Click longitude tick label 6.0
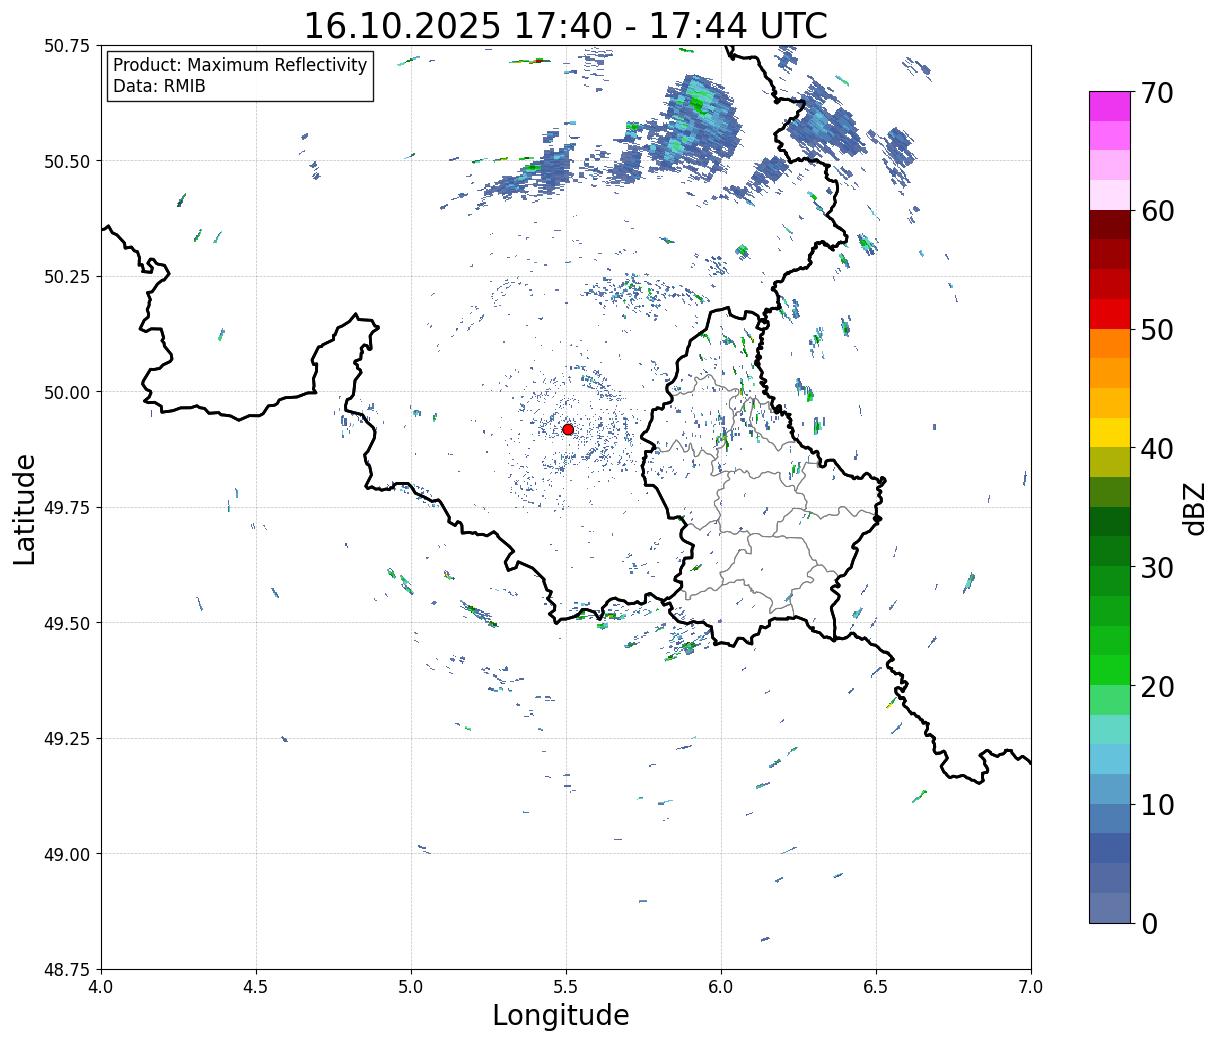The image size is (1219, 1040). (721, 987)
